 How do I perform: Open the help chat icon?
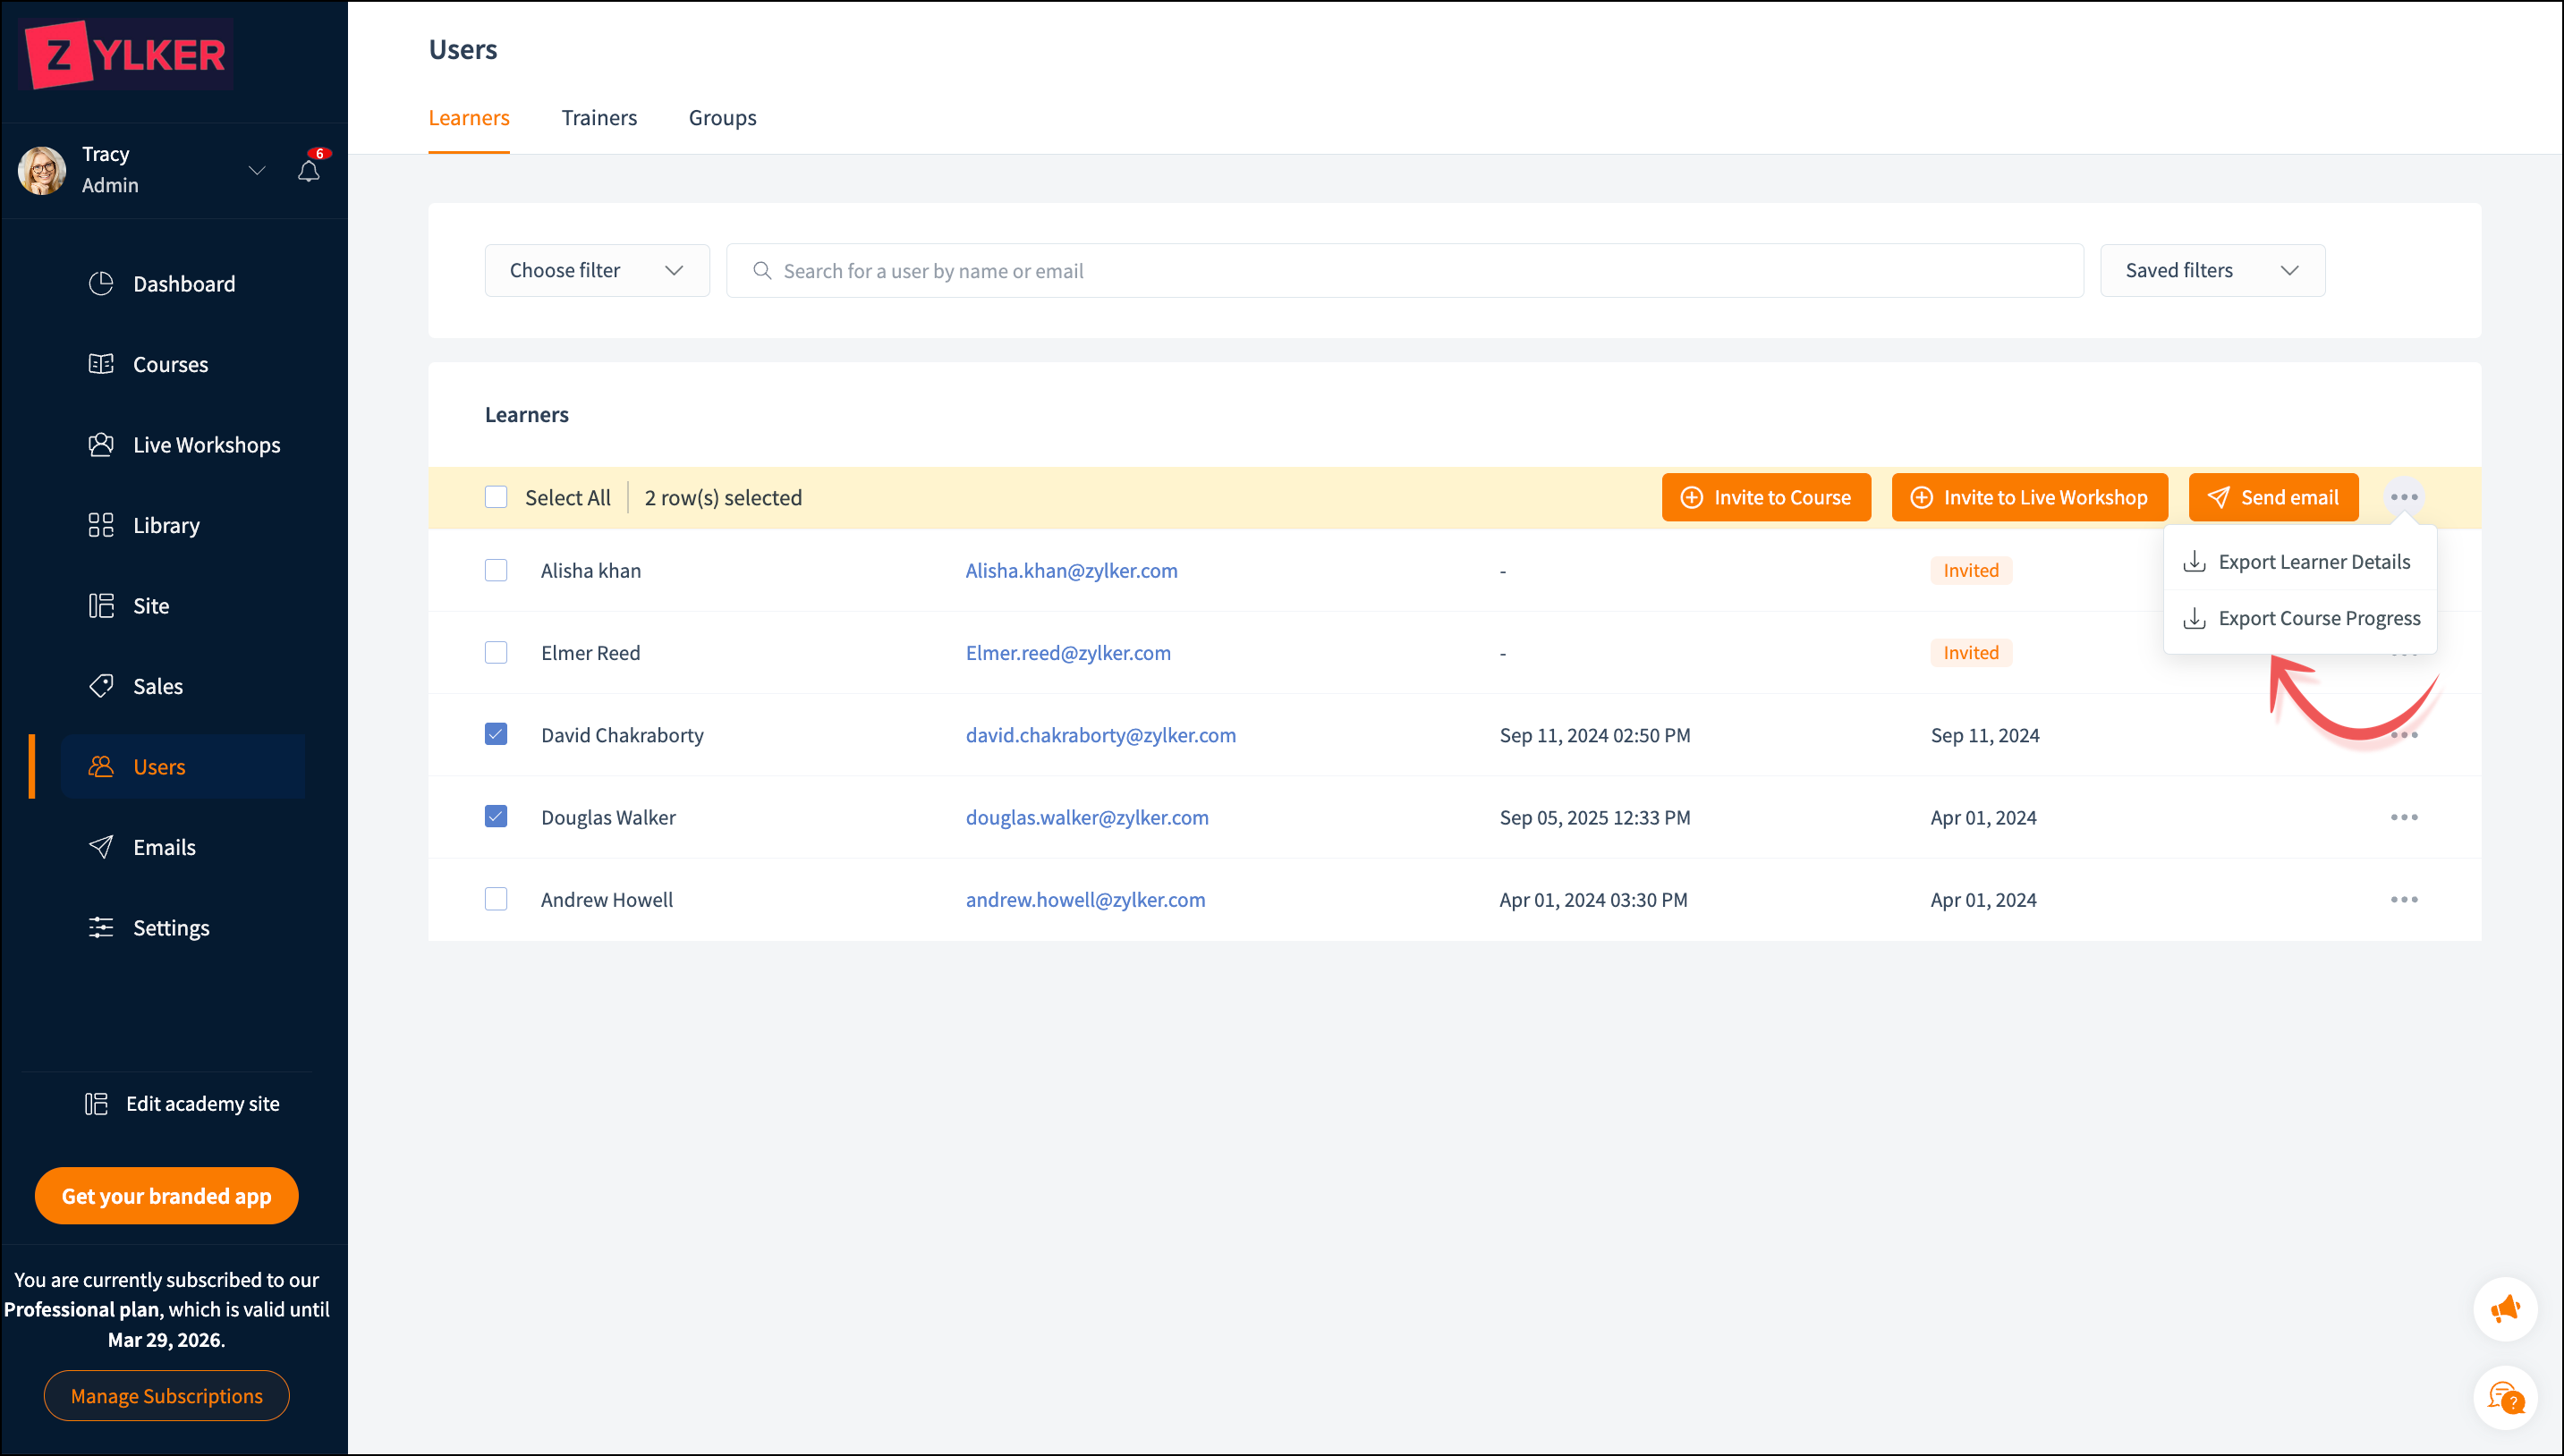[x=2505, y=1397]
